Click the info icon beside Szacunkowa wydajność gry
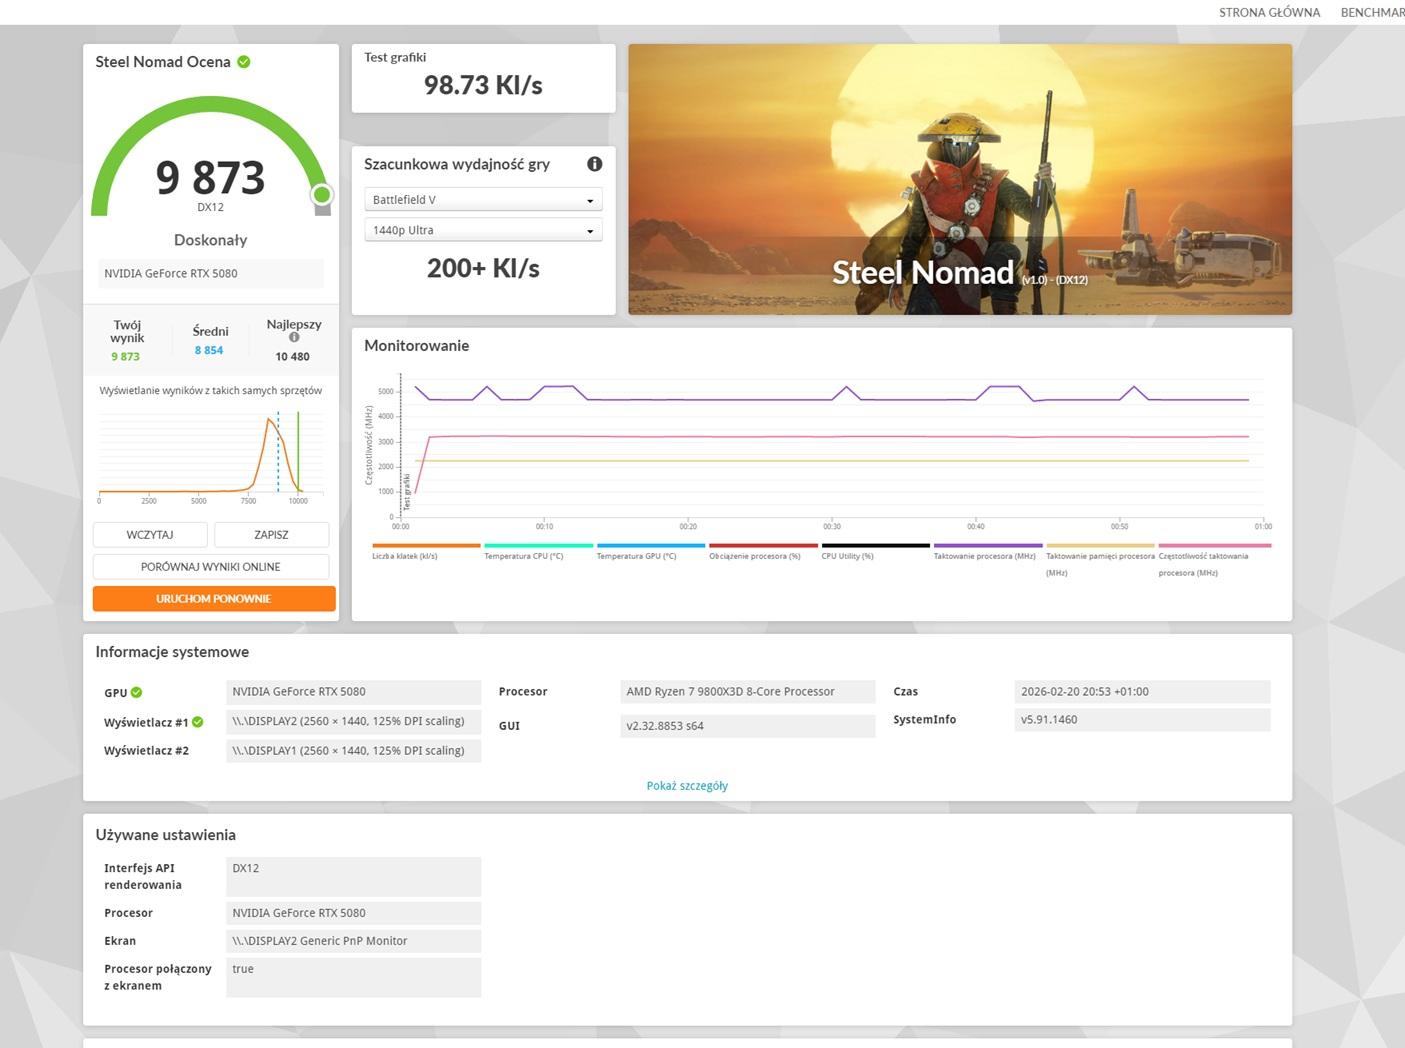Viewport: 1405px width, 1048px height. point(594,164)
